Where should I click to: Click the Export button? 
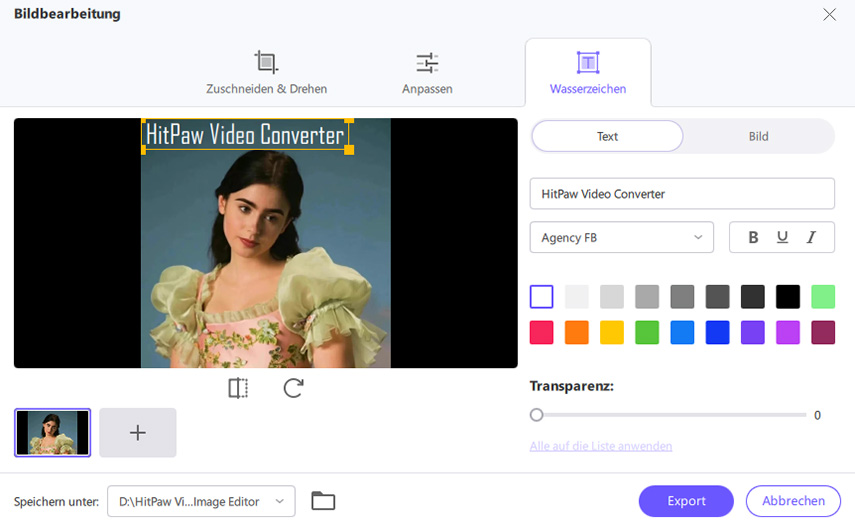tap(686, 501)
